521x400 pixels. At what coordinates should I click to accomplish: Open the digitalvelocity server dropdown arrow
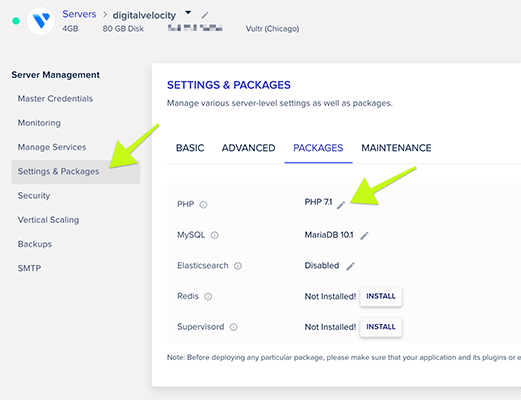coord(188,13)
